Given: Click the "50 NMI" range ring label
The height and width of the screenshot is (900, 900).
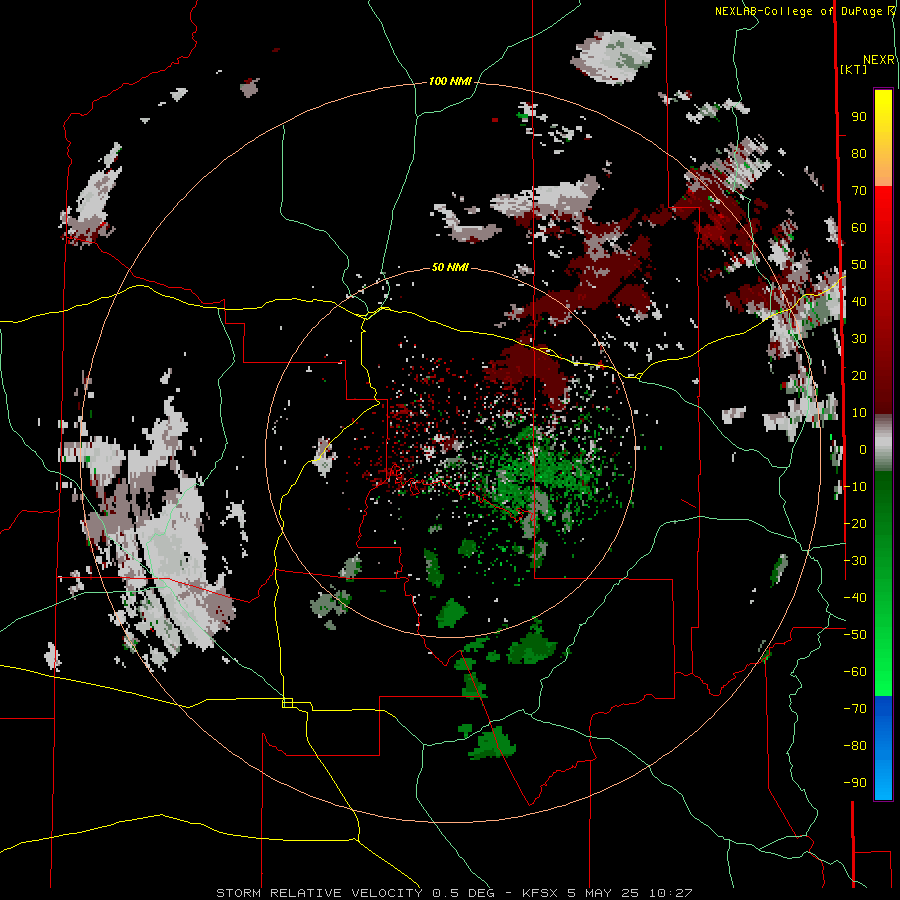Looking at the screenshot, I should (x=450, y=267).
